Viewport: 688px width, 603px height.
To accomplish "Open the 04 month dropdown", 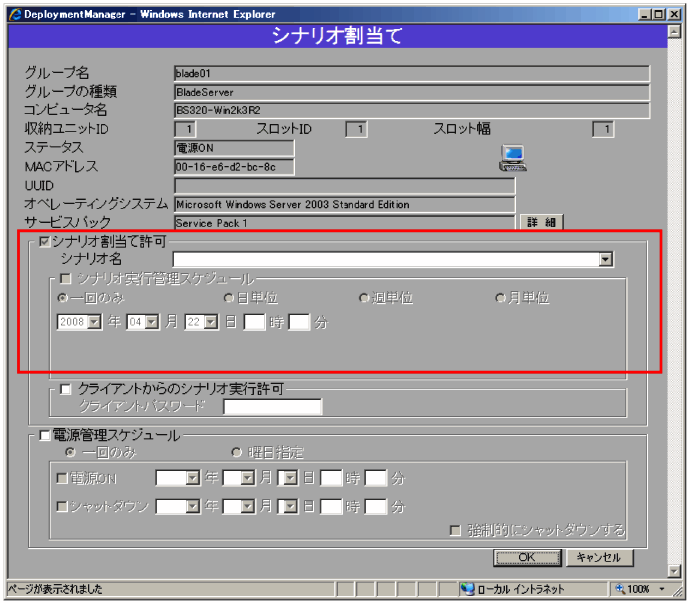I will pyautogui.click(x=152, y=322).
